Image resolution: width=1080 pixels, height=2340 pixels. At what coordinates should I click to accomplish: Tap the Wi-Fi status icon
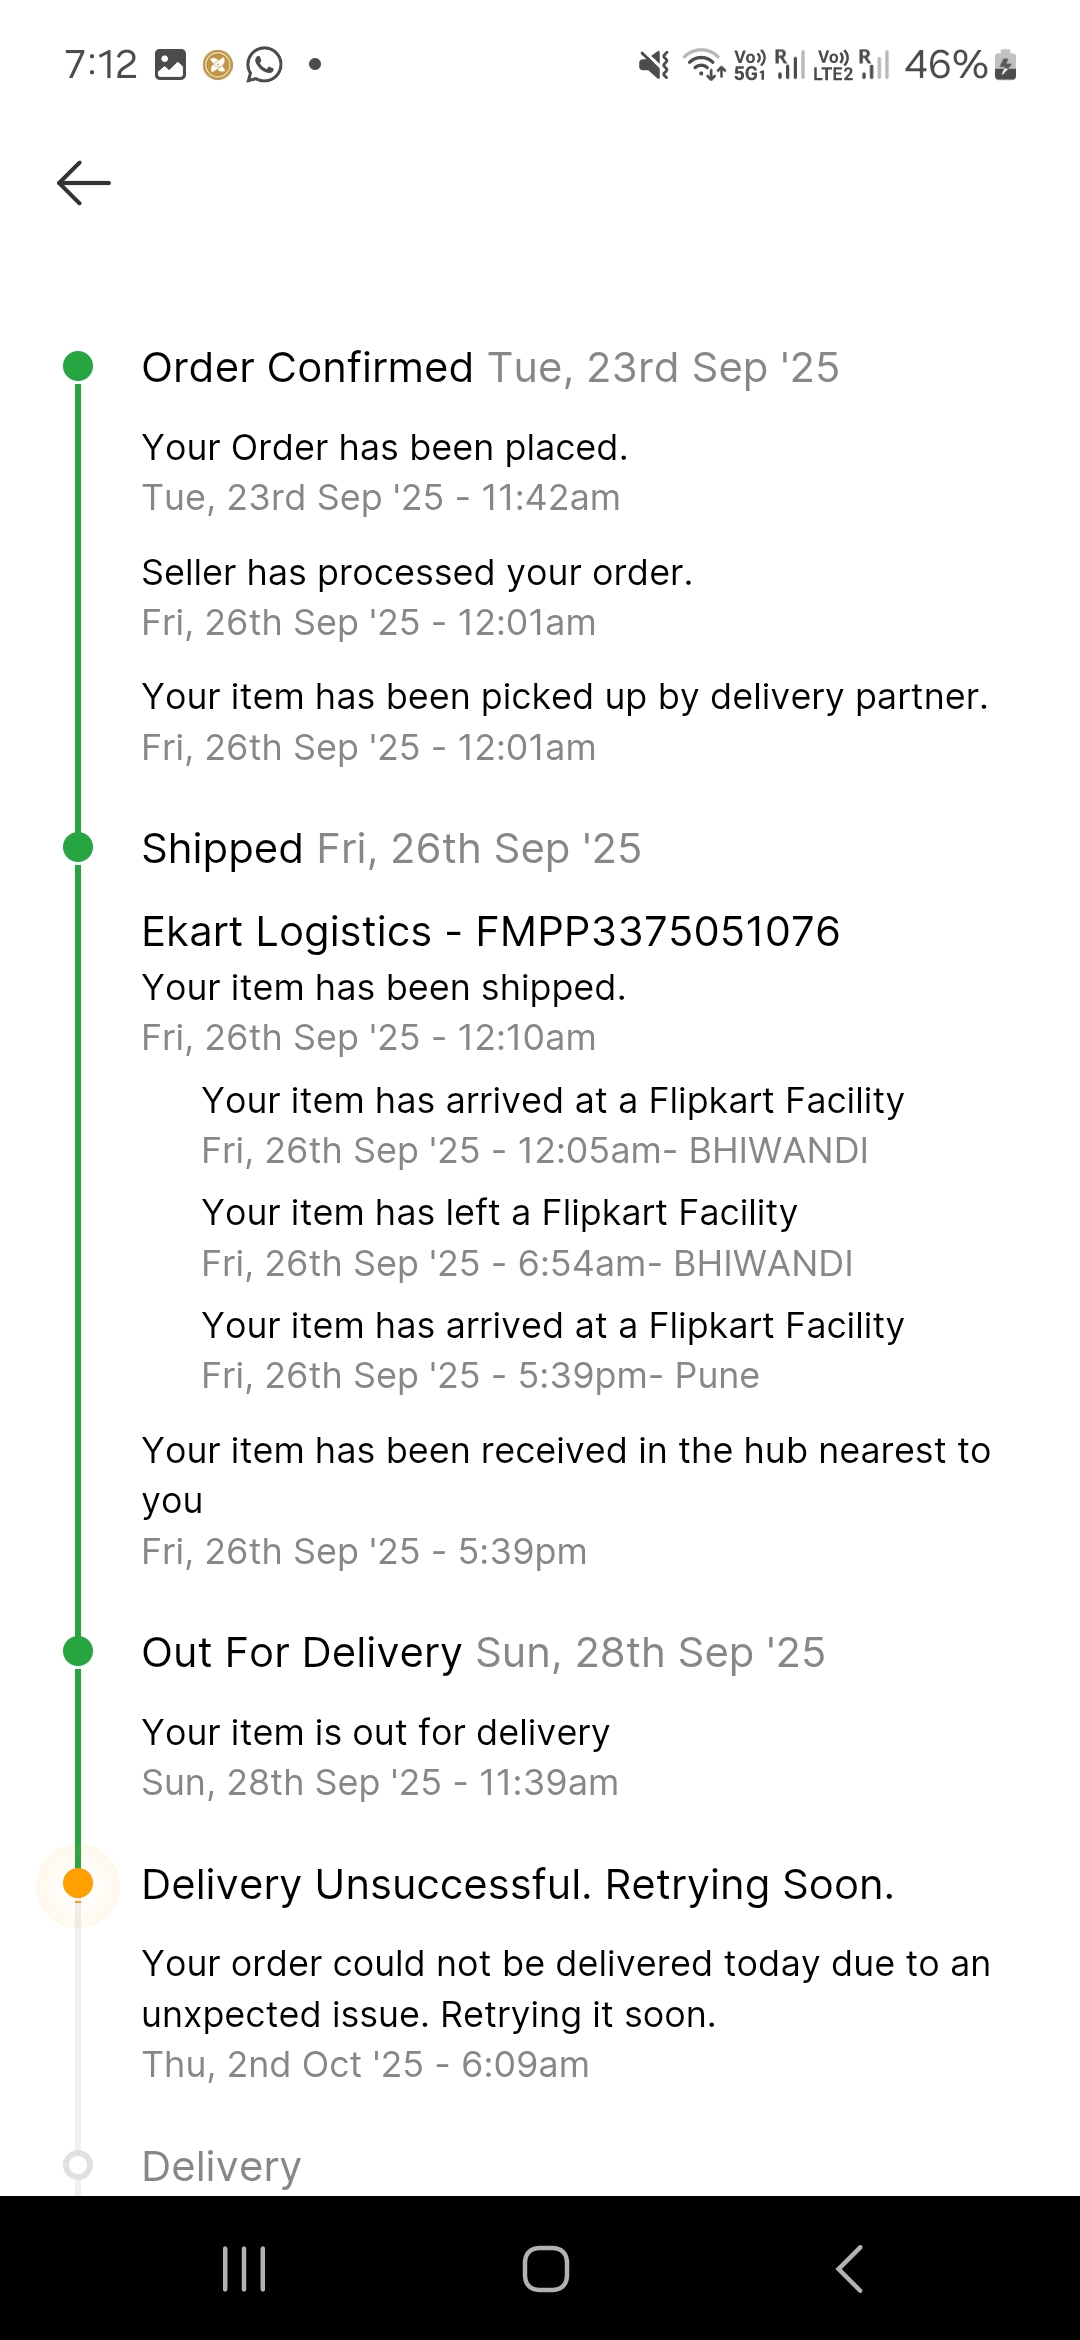click(x=704, y=65)
